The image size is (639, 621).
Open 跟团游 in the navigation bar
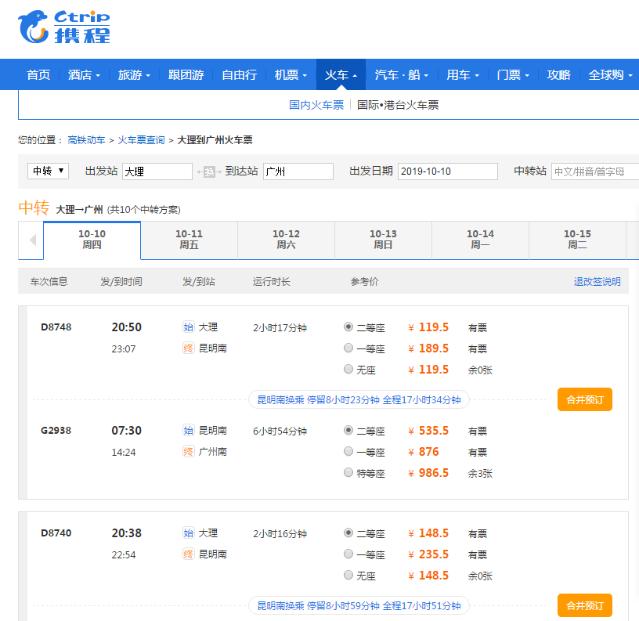pos(186,75)
